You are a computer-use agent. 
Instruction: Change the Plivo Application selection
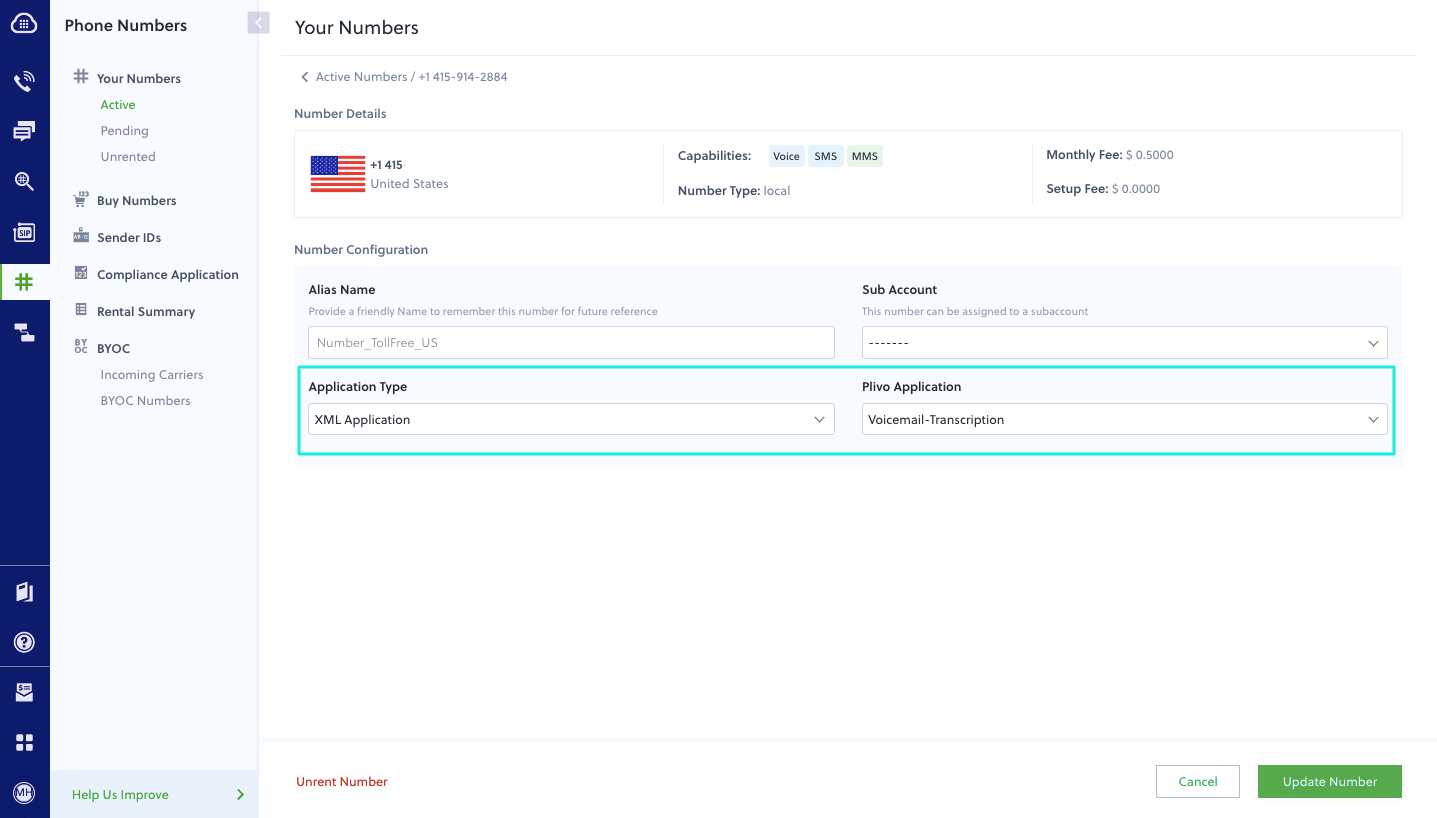[x=1124, y=419]
